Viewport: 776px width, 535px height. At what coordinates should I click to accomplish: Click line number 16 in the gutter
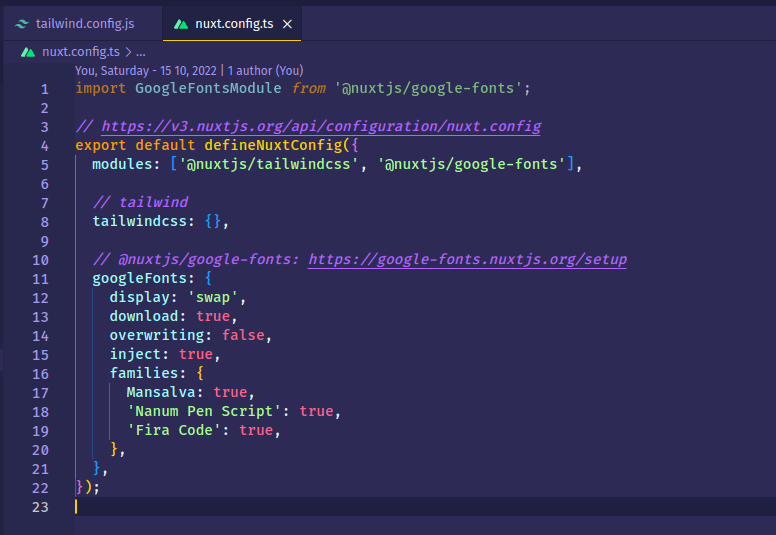(40, 374)
